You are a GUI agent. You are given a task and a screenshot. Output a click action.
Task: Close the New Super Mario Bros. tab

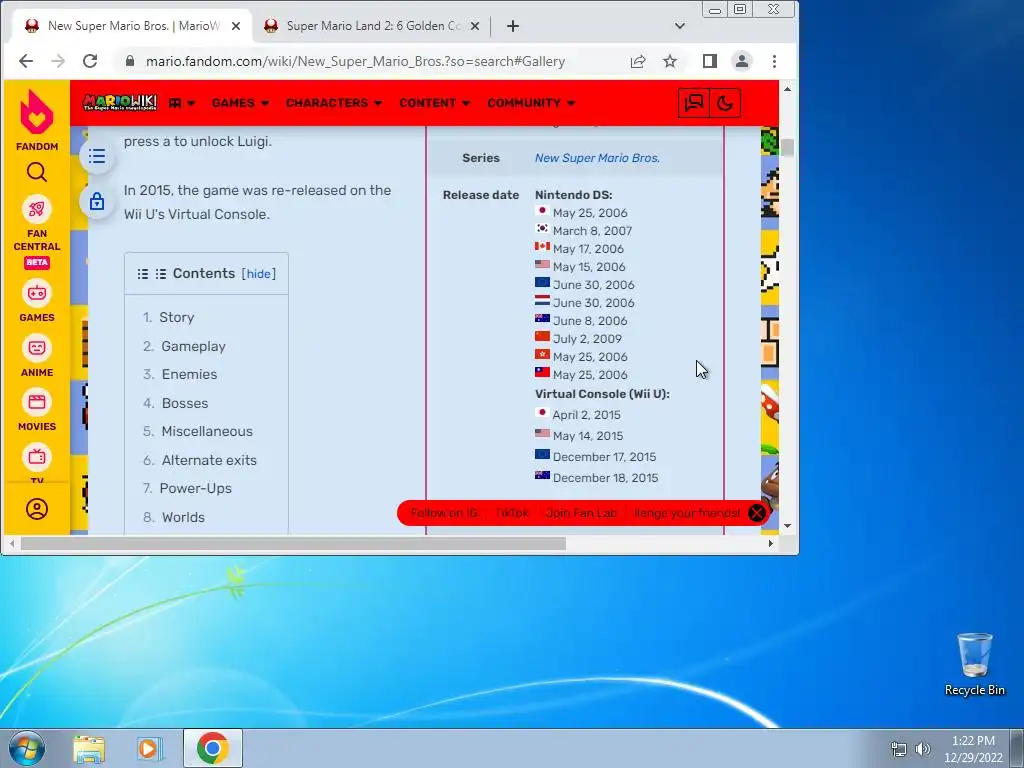[236, 26]
